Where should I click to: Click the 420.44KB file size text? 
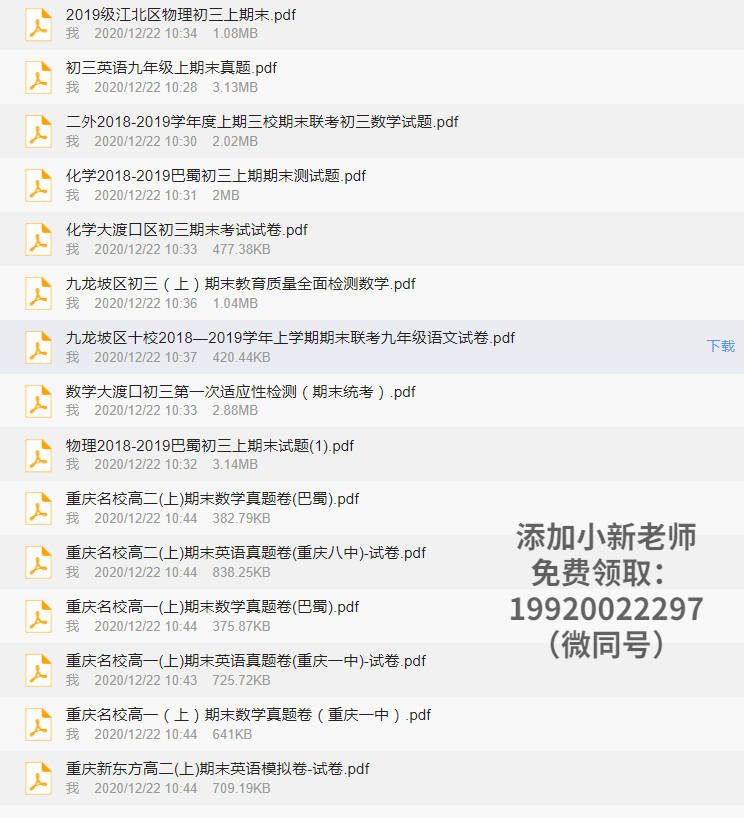pyautogui.click(x=242, y=357)
